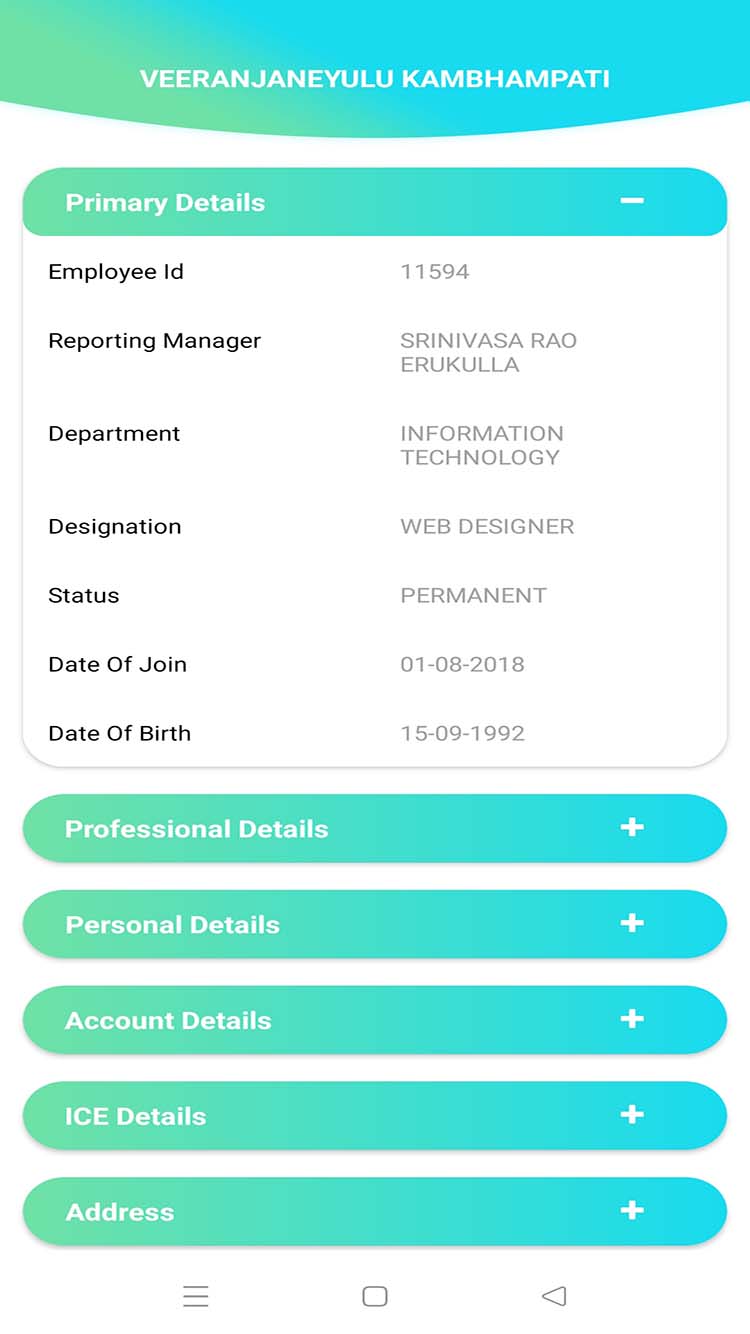This screenshot has width=750, height=1334.
Task: Tap the plus icon on Account Details
Action: tap(631, 1019)
